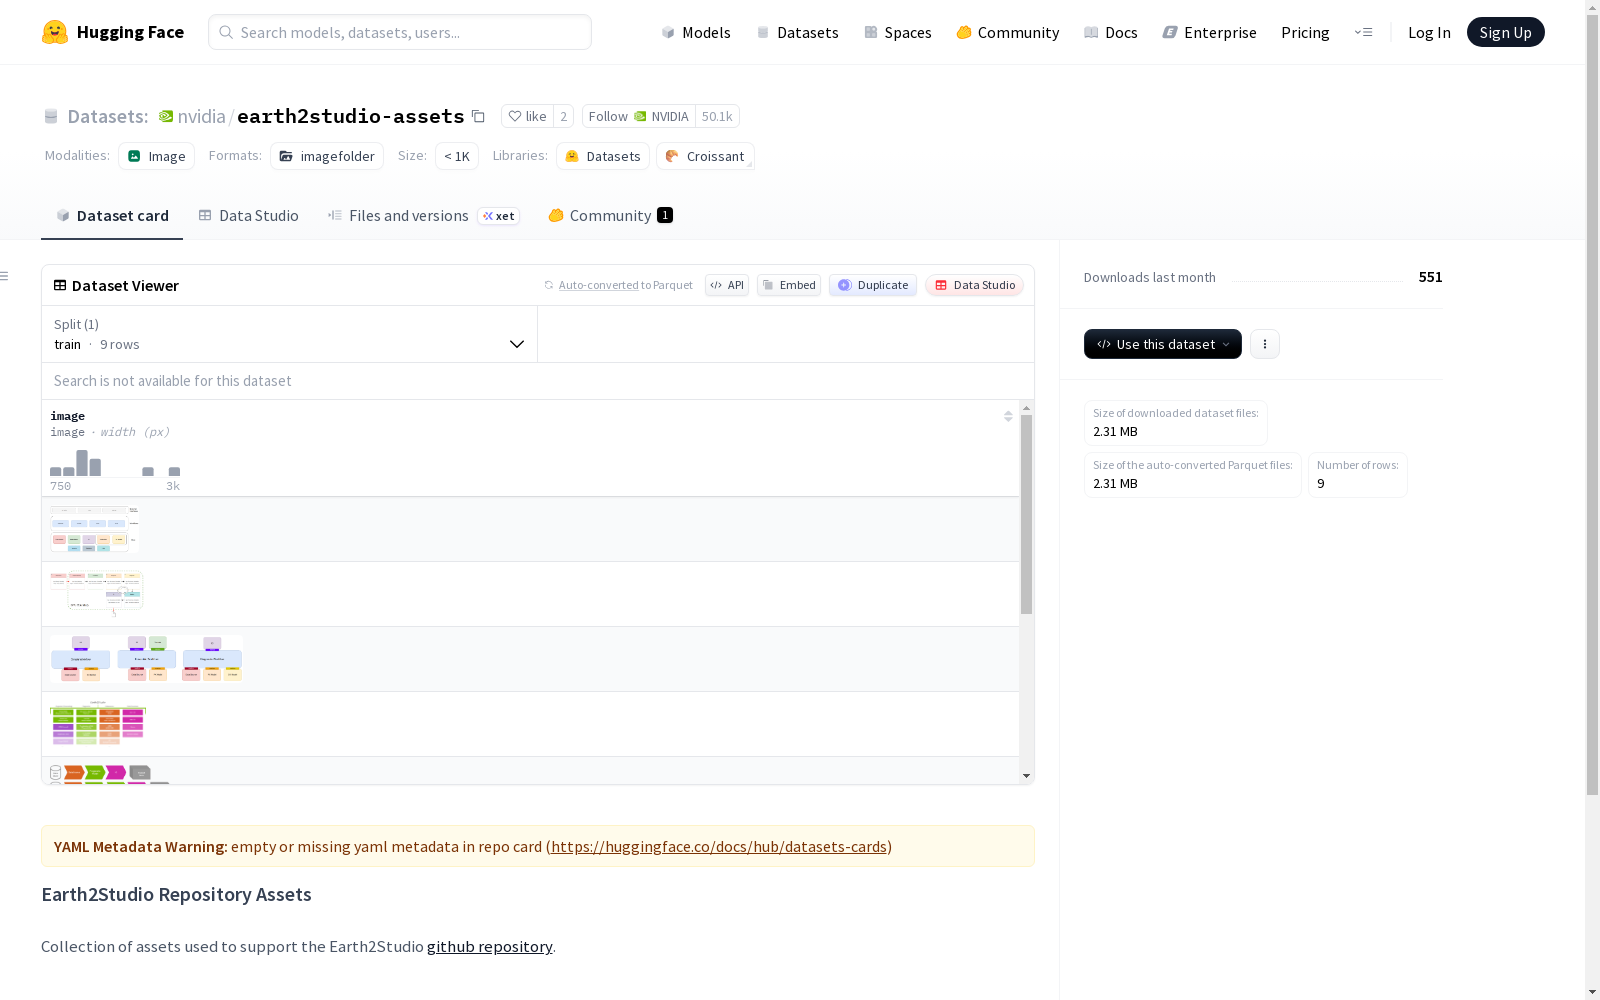Open the dataset cards docs link
The image size is (1600, 1000).
tap(719, 846)
